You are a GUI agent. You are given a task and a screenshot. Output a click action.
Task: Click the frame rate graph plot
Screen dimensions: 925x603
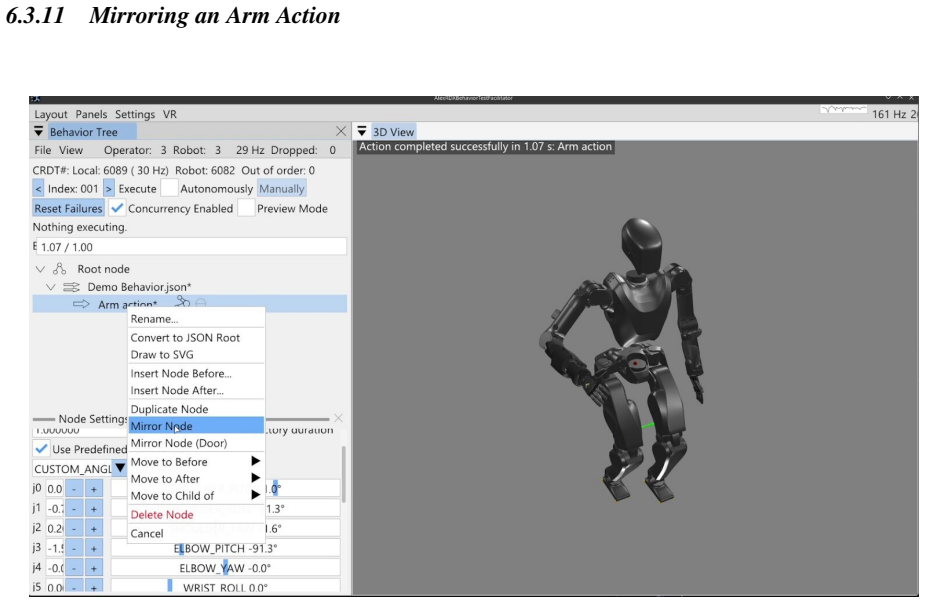(x=844, y=110)
